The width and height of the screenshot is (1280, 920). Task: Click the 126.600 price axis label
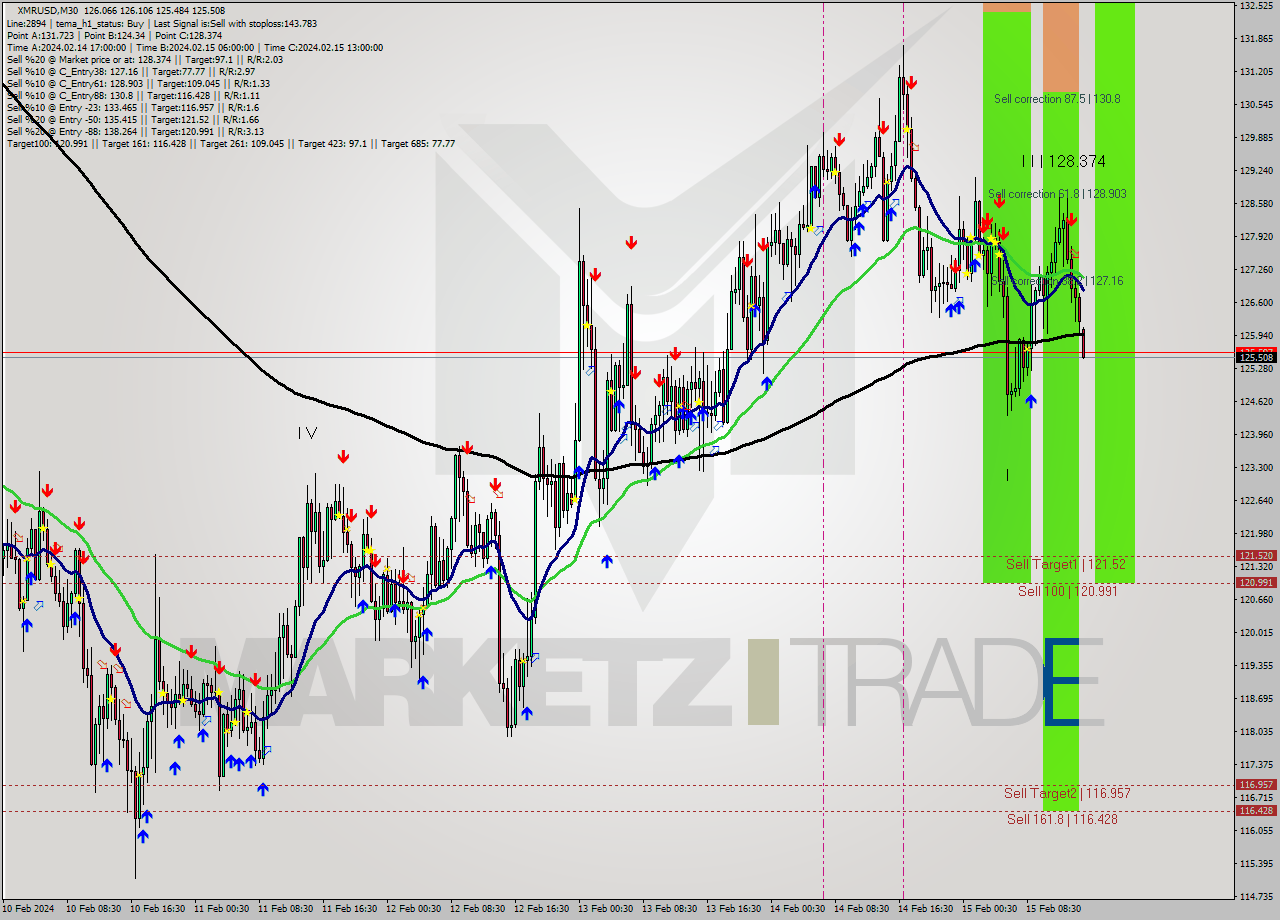coord(1256,303)
